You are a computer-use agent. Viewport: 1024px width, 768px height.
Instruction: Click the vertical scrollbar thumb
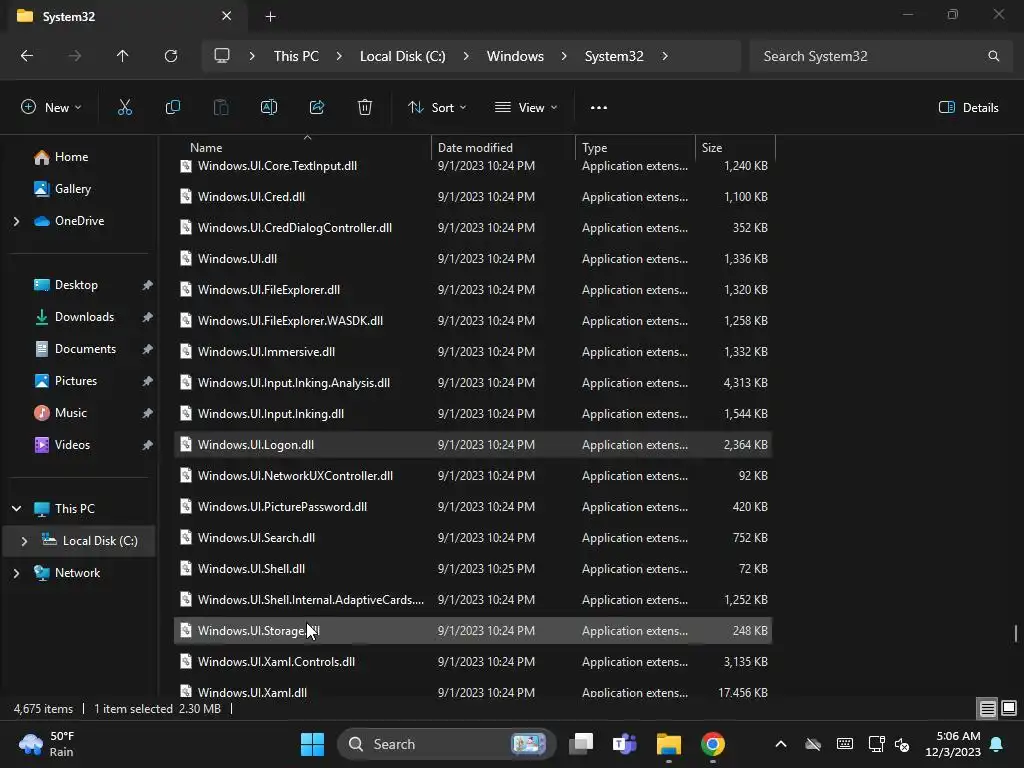tap(1016, 633)
